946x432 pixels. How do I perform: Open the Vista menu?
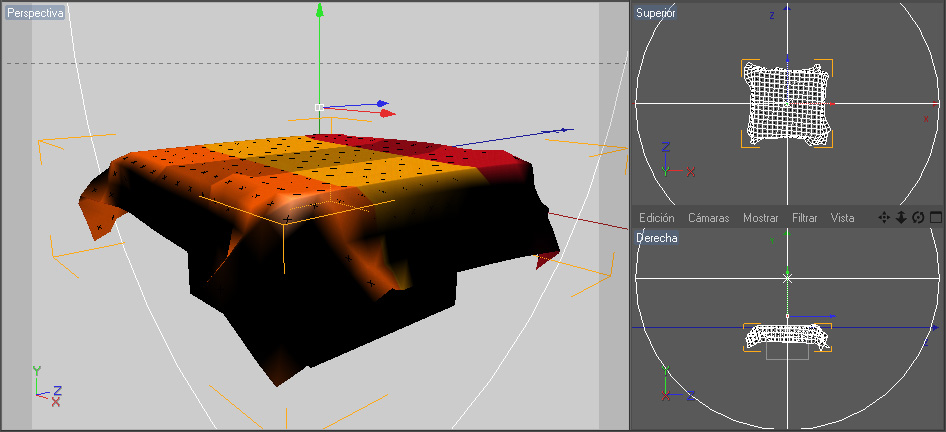click(x=842, y=218)
